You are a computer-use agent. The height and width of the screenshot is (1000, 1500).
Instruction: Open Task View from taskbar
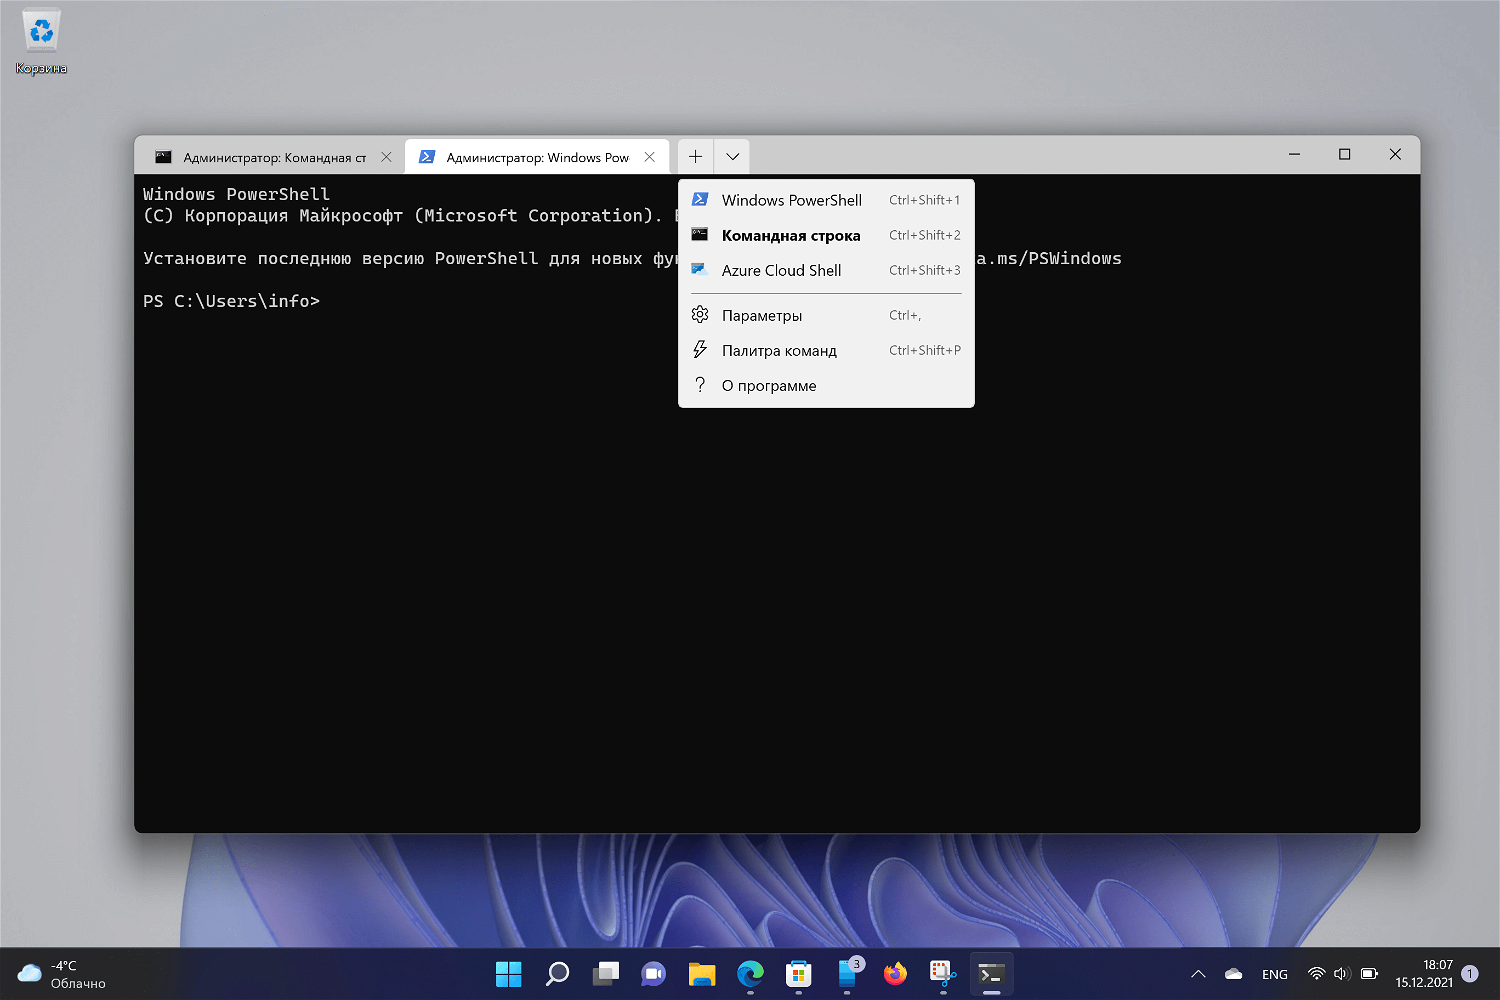click(x=605, y=974)
